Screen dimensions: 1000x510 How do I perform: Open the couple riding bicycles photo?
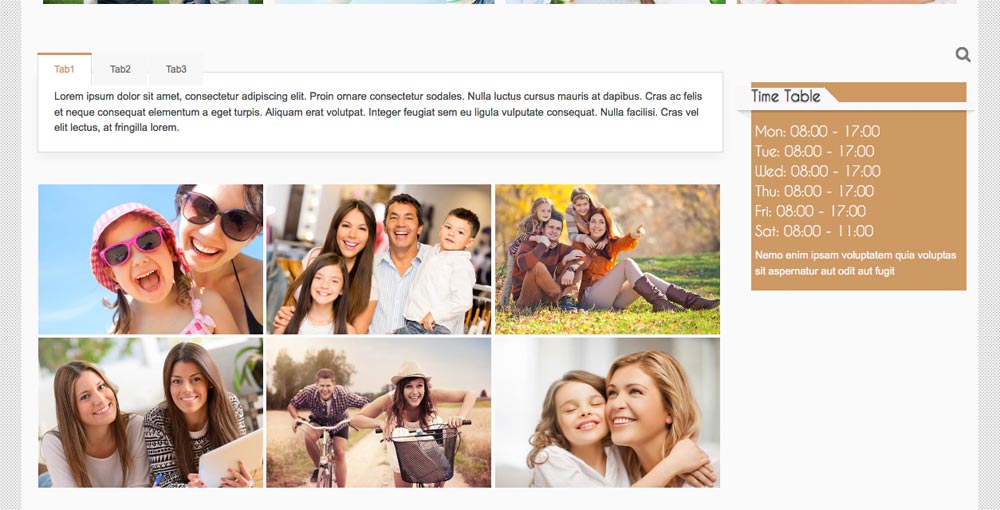[x=378, y=412]
